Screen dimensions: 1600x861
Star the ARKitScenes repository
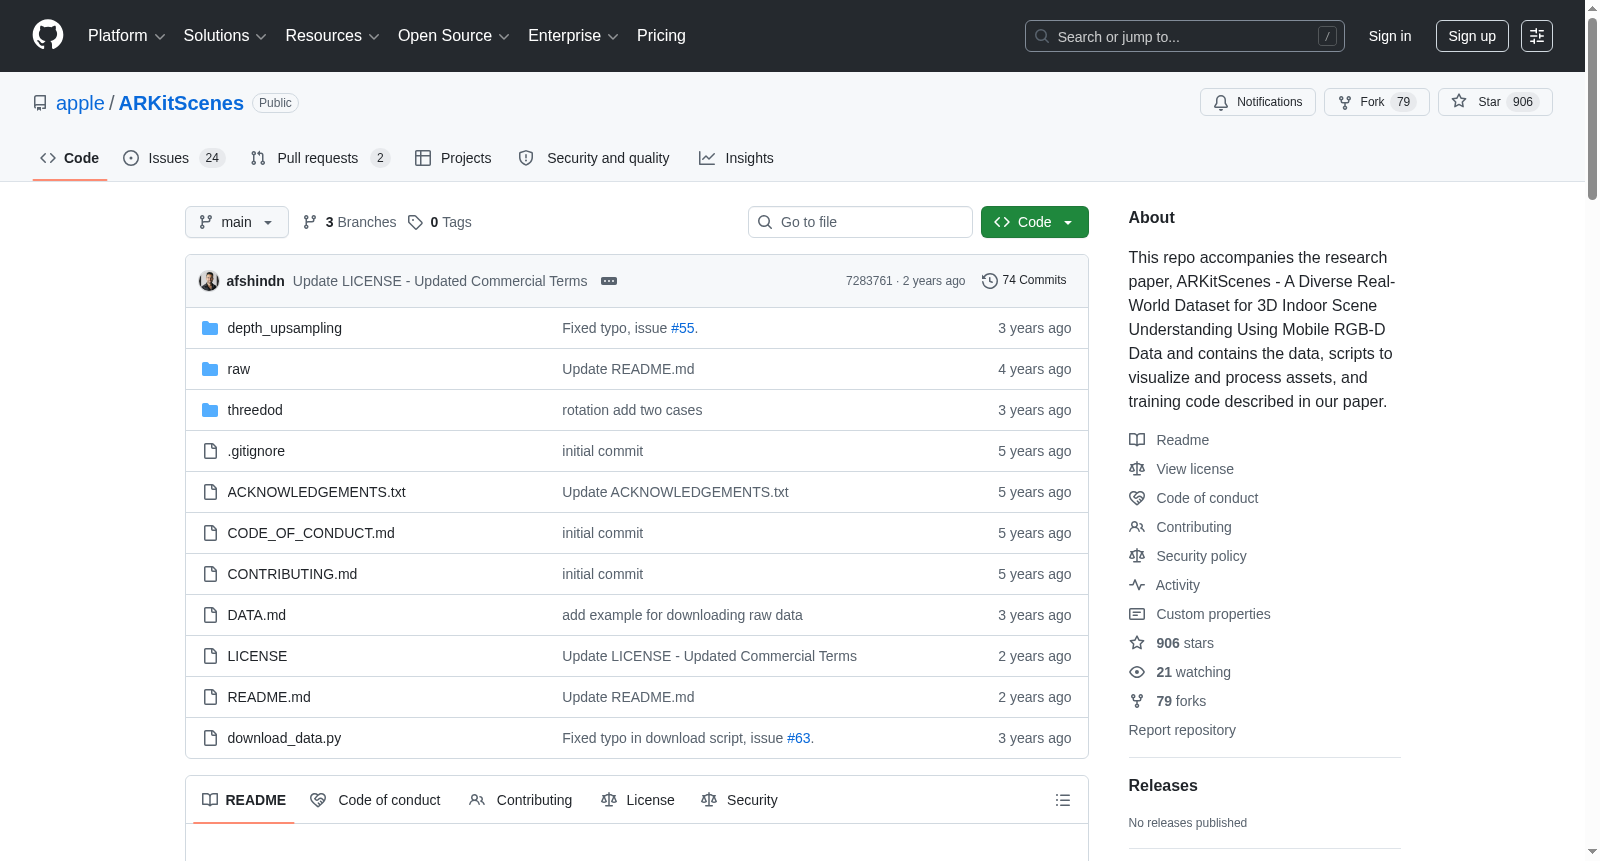click(1495, 102)
